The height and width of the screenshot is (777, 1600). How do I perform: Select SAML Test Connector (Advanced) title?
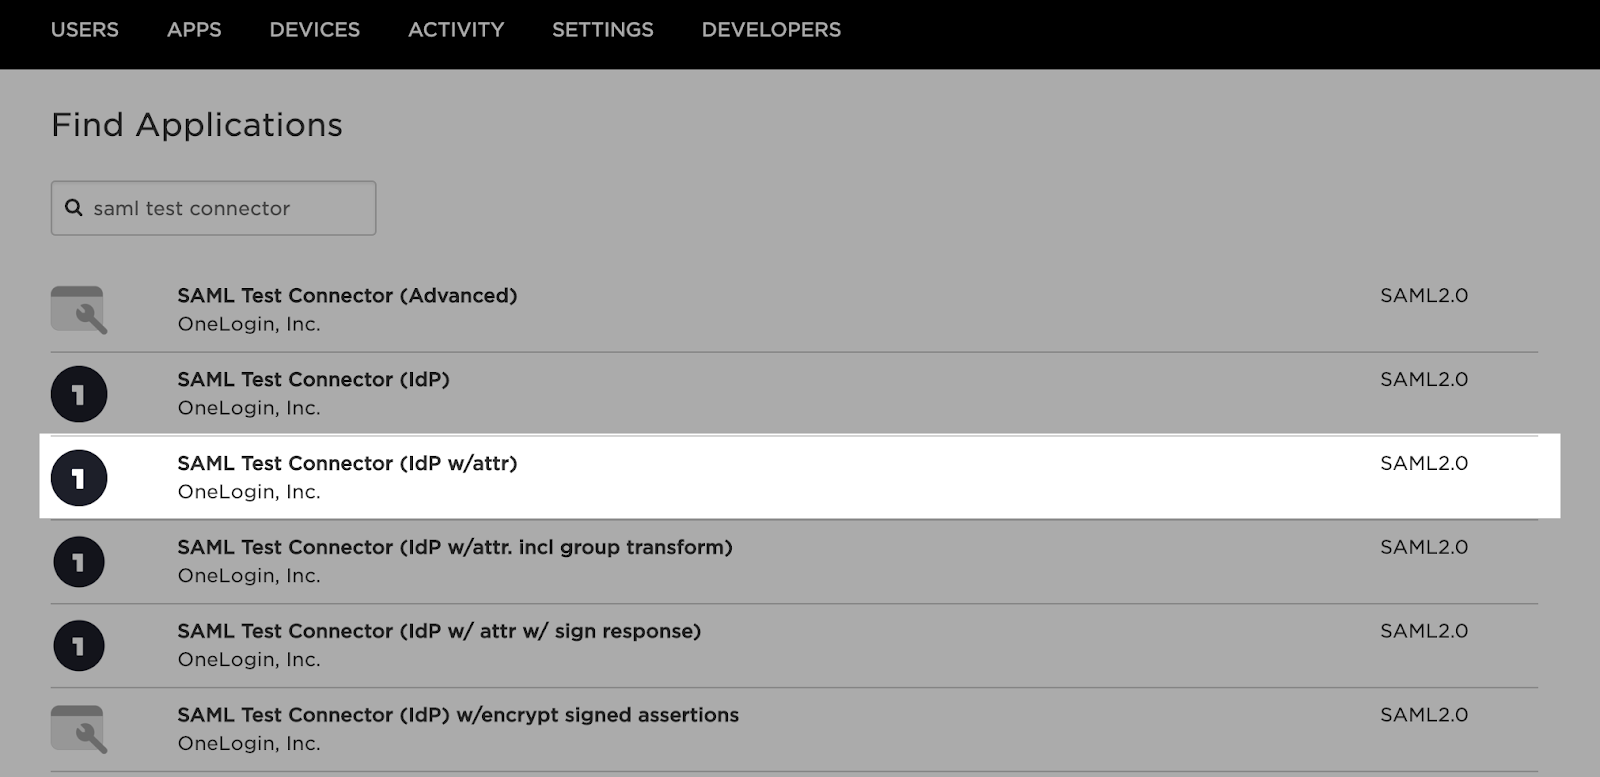(347, 296)
